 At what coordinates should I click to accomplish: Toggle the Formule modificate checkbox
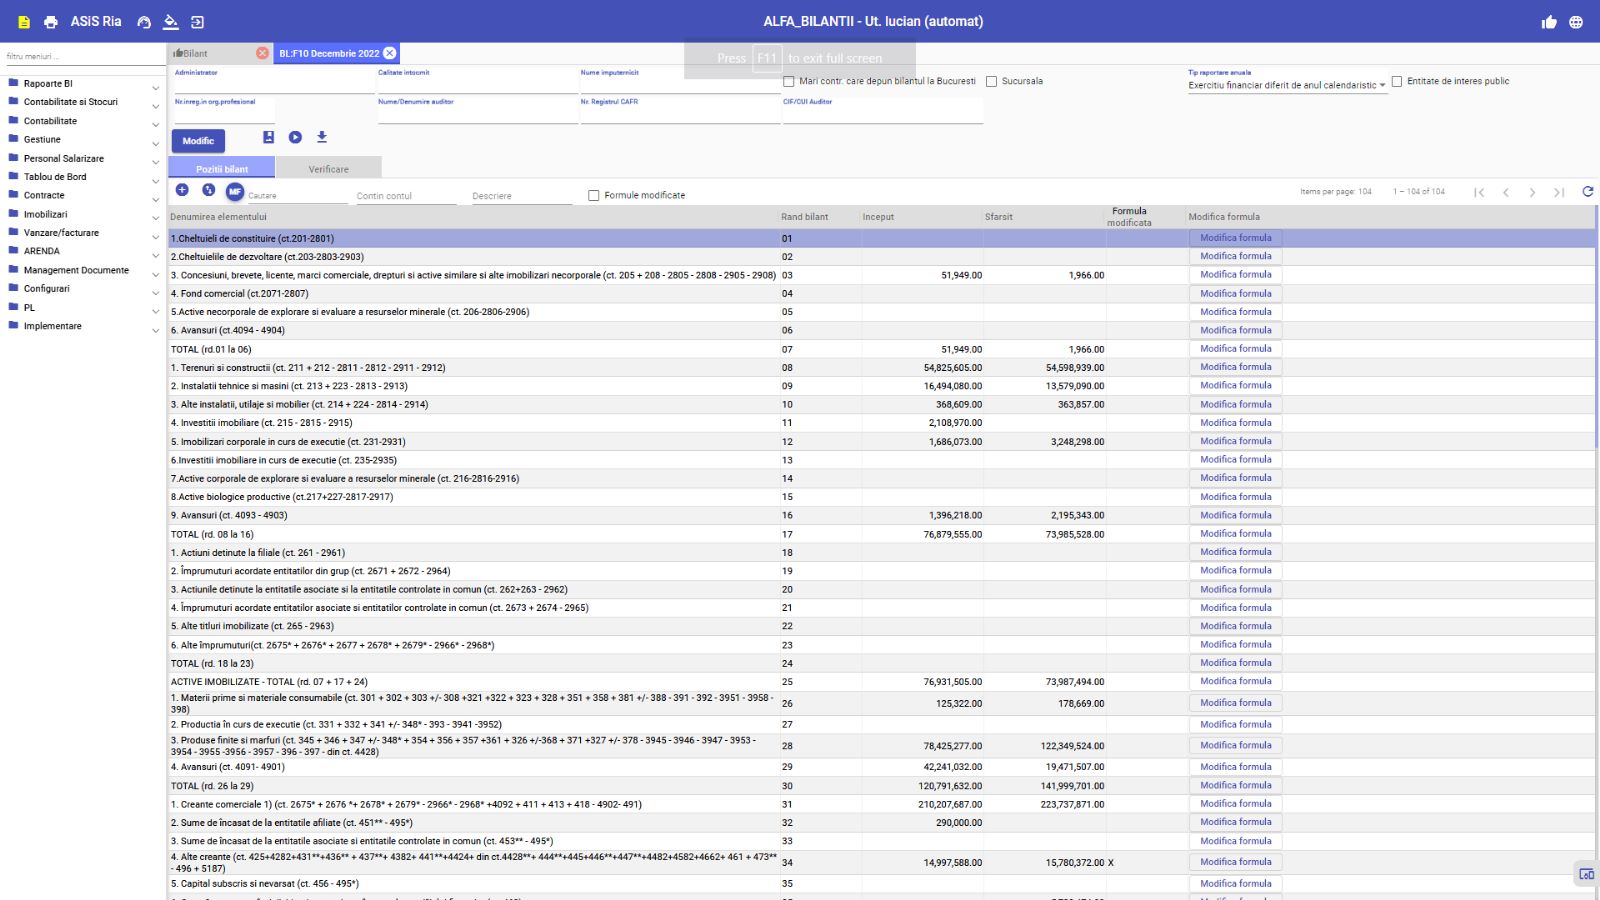pos(594,196)
